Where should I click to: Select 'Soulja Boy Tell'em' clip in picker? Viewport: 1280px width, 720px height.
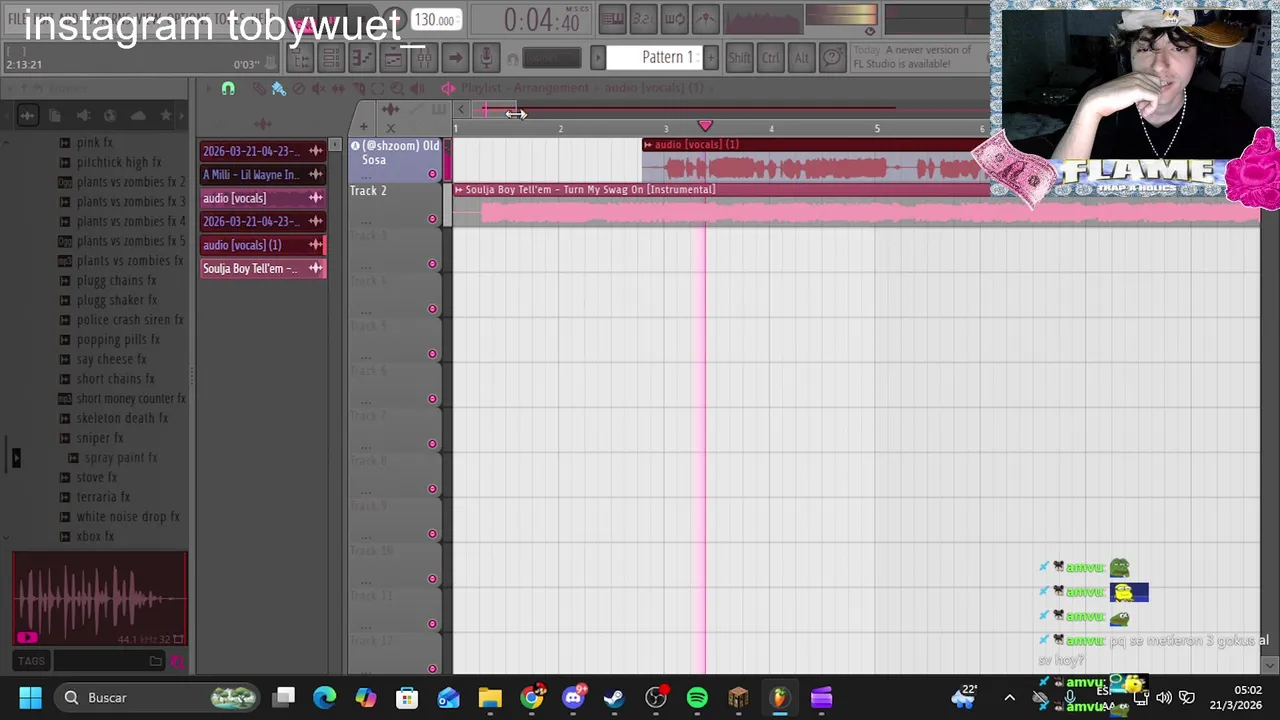pos(263,268)
